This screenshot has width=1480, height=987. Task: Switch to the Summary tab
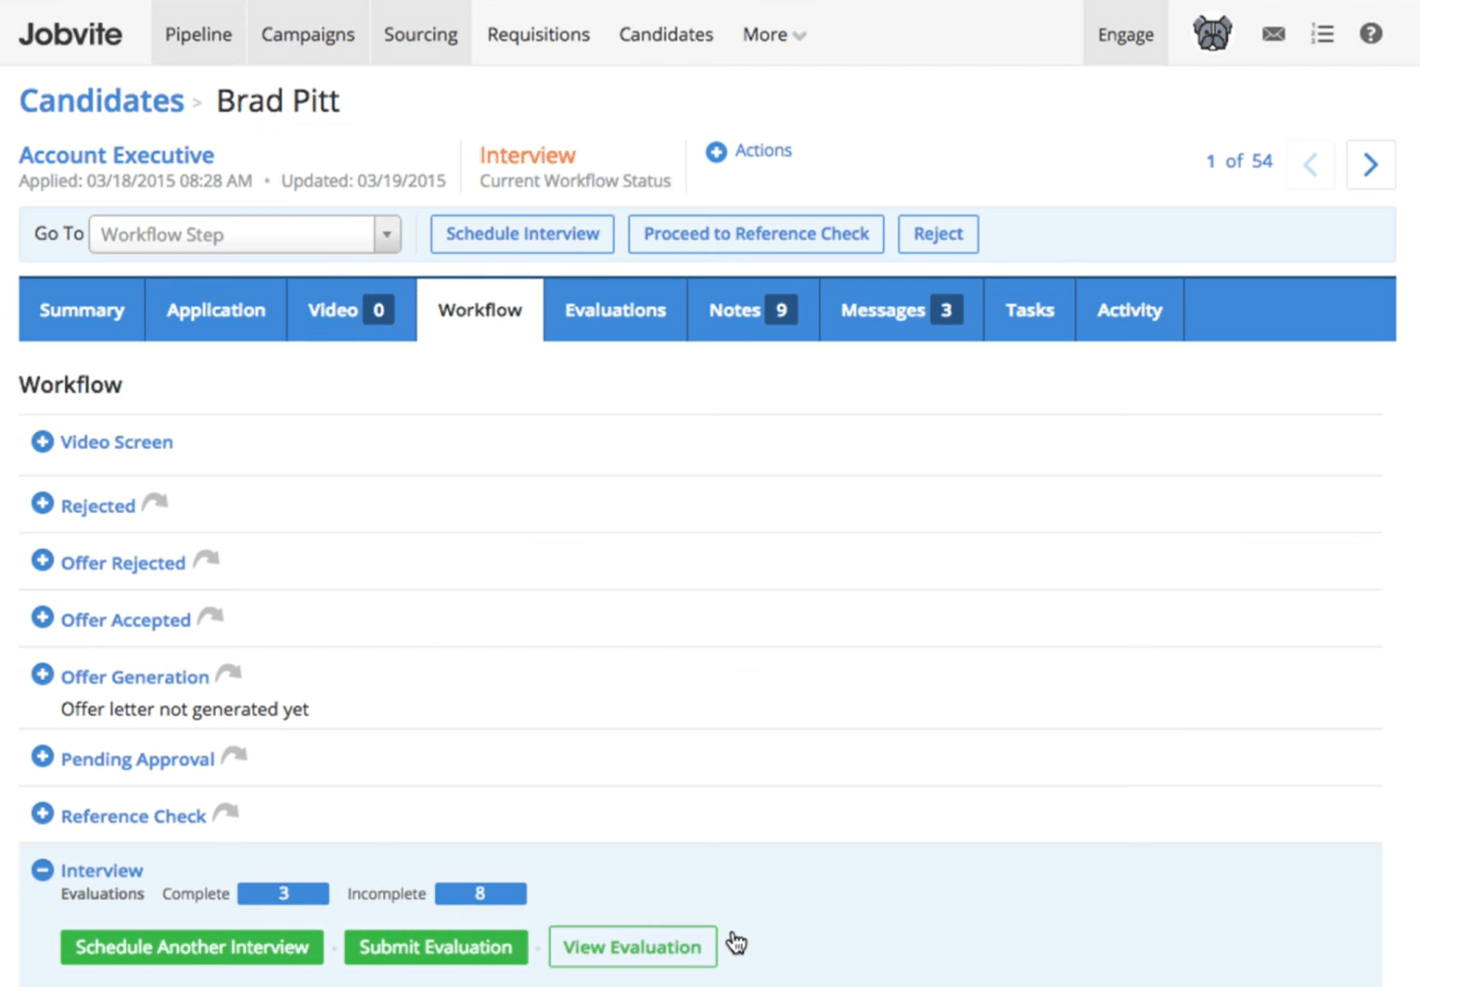pos(82,310)
